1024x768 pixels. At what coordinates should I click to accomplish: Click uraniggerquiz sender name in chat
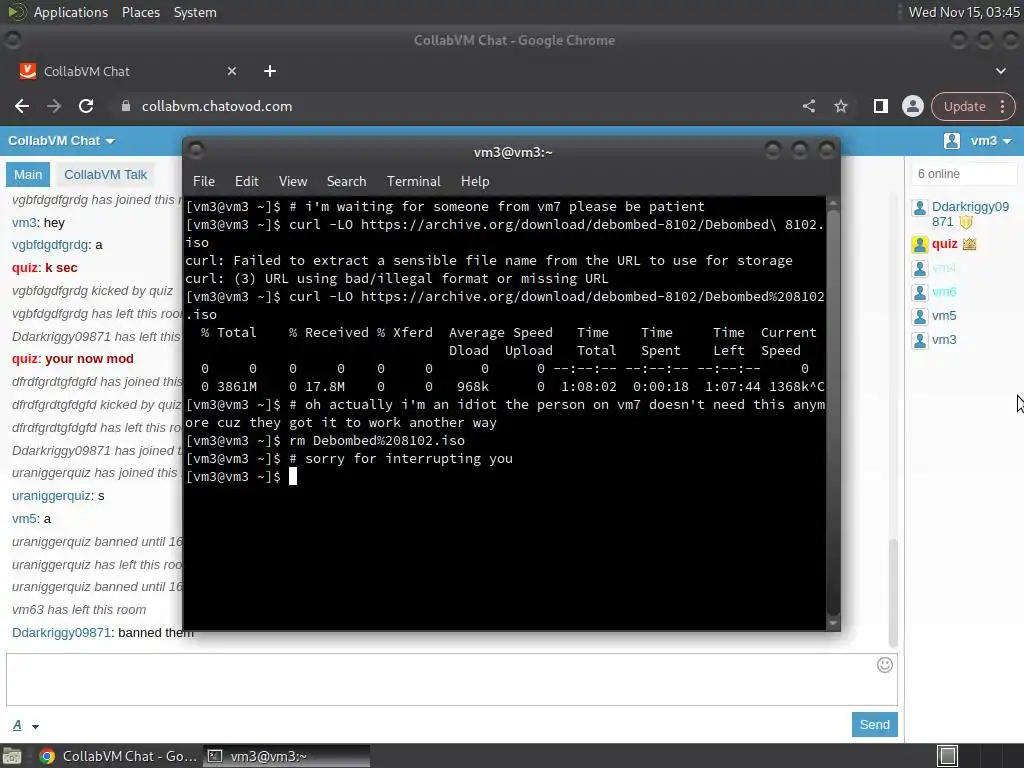coord(51,496)
